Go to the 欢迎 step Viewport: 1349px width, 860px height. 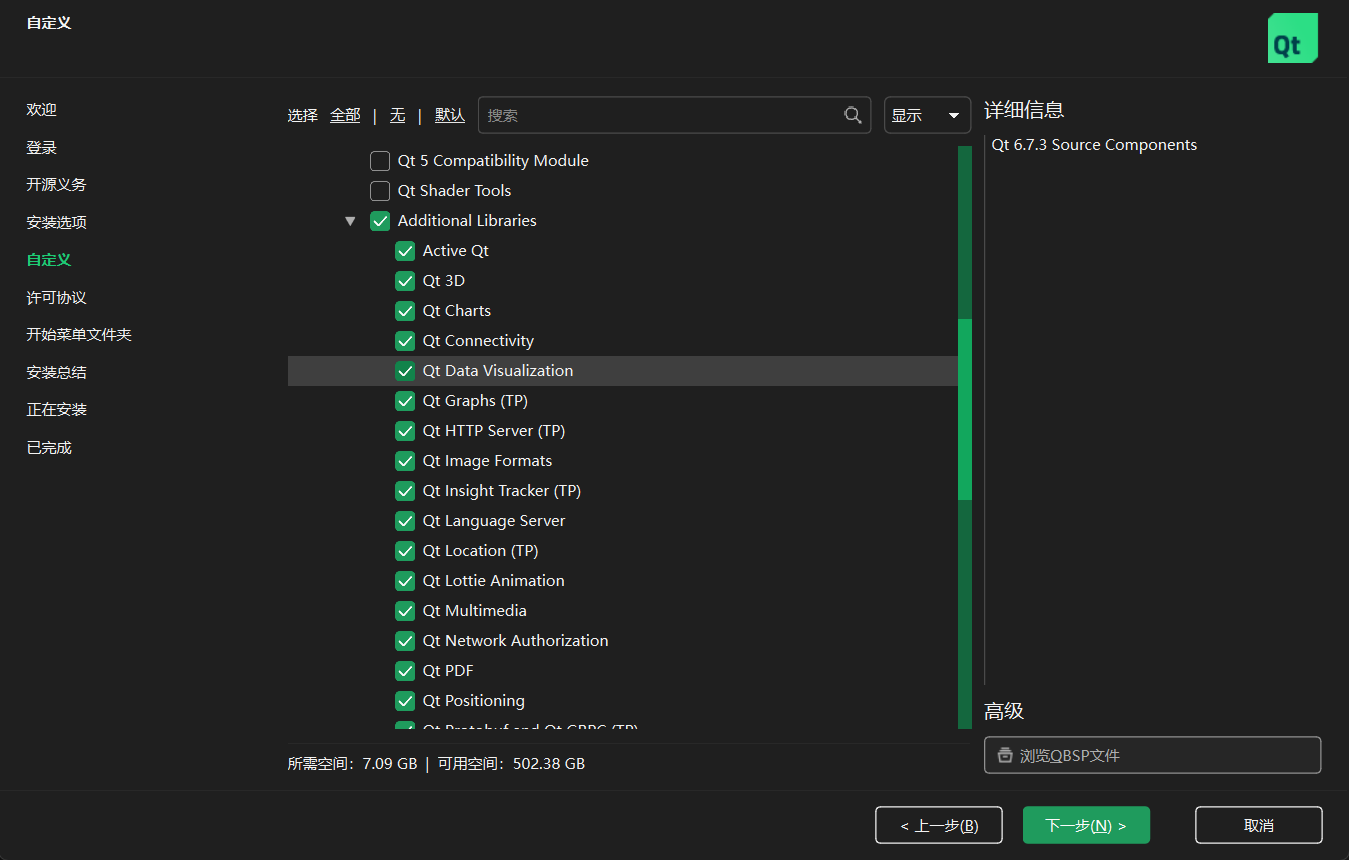(x=42, y=110)
